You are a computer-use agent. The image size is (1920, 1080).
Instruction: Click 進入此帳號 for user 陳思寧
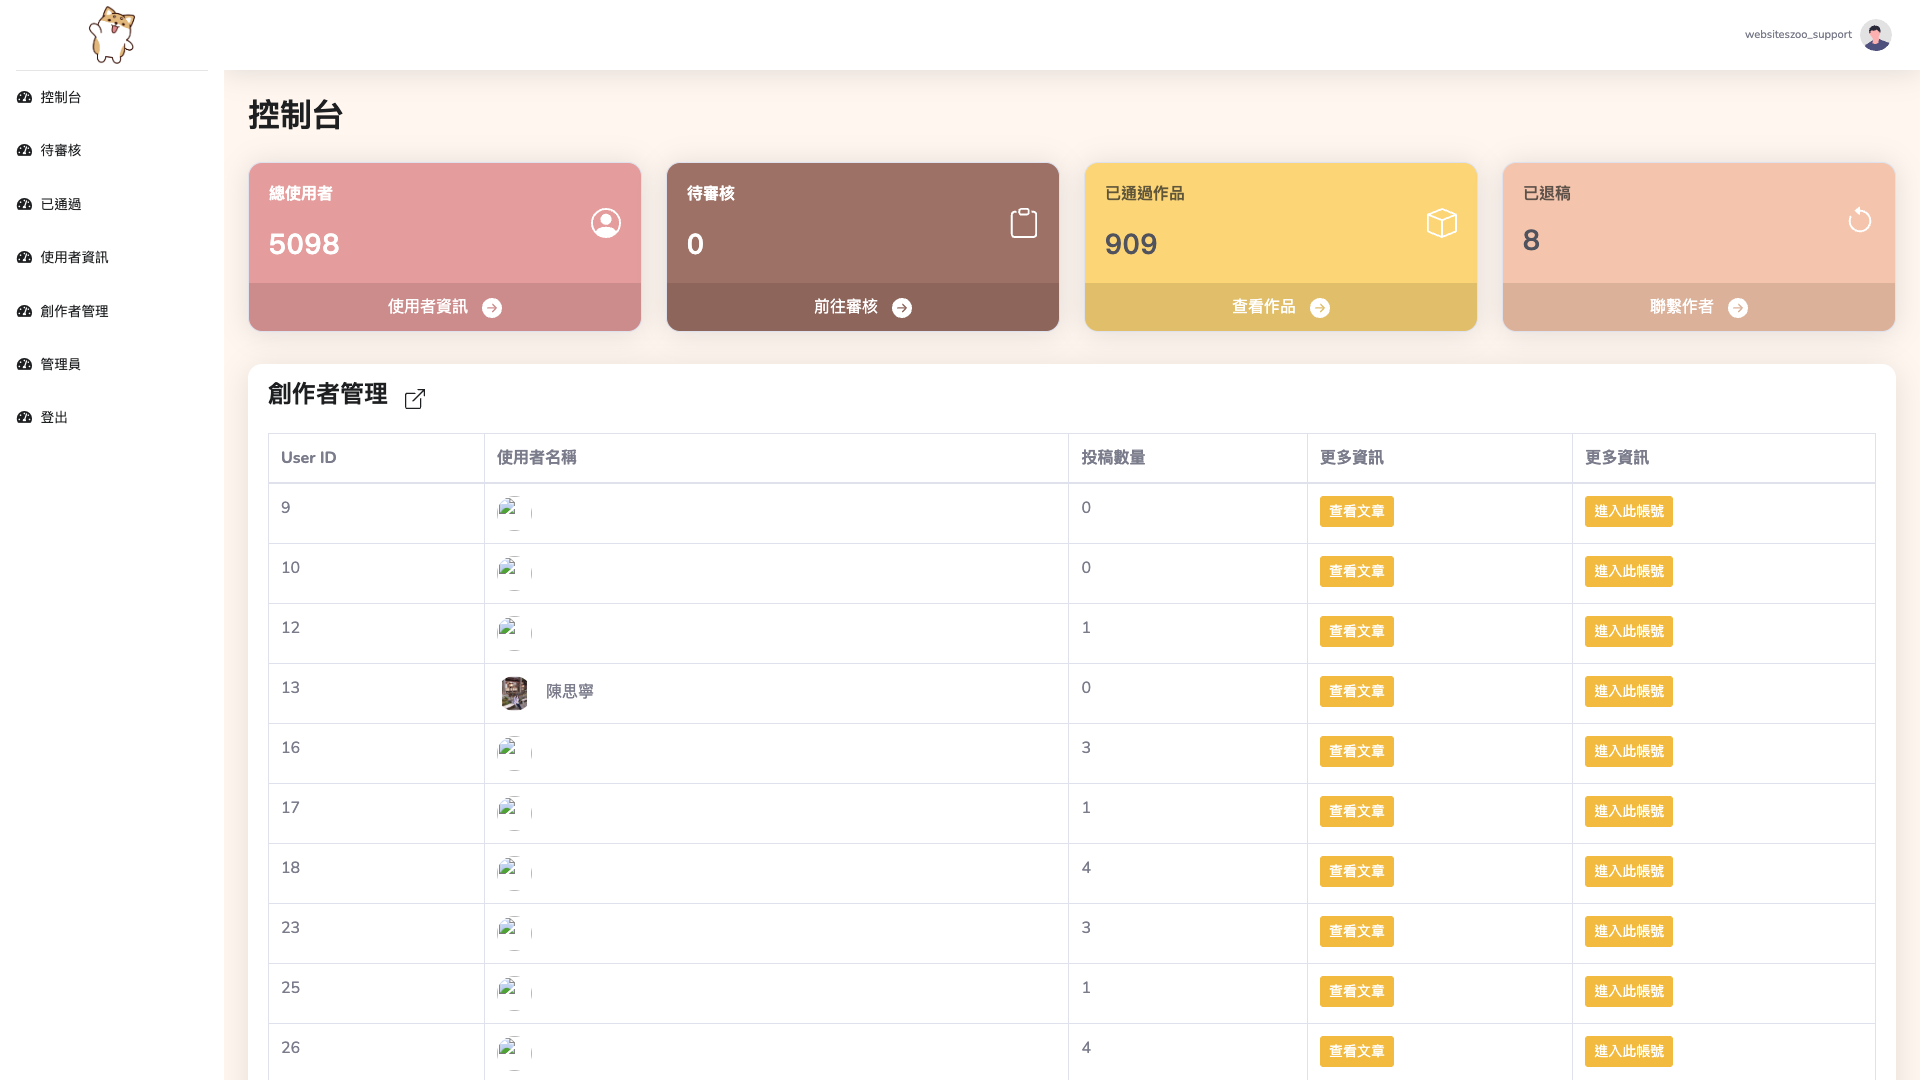1628,692
